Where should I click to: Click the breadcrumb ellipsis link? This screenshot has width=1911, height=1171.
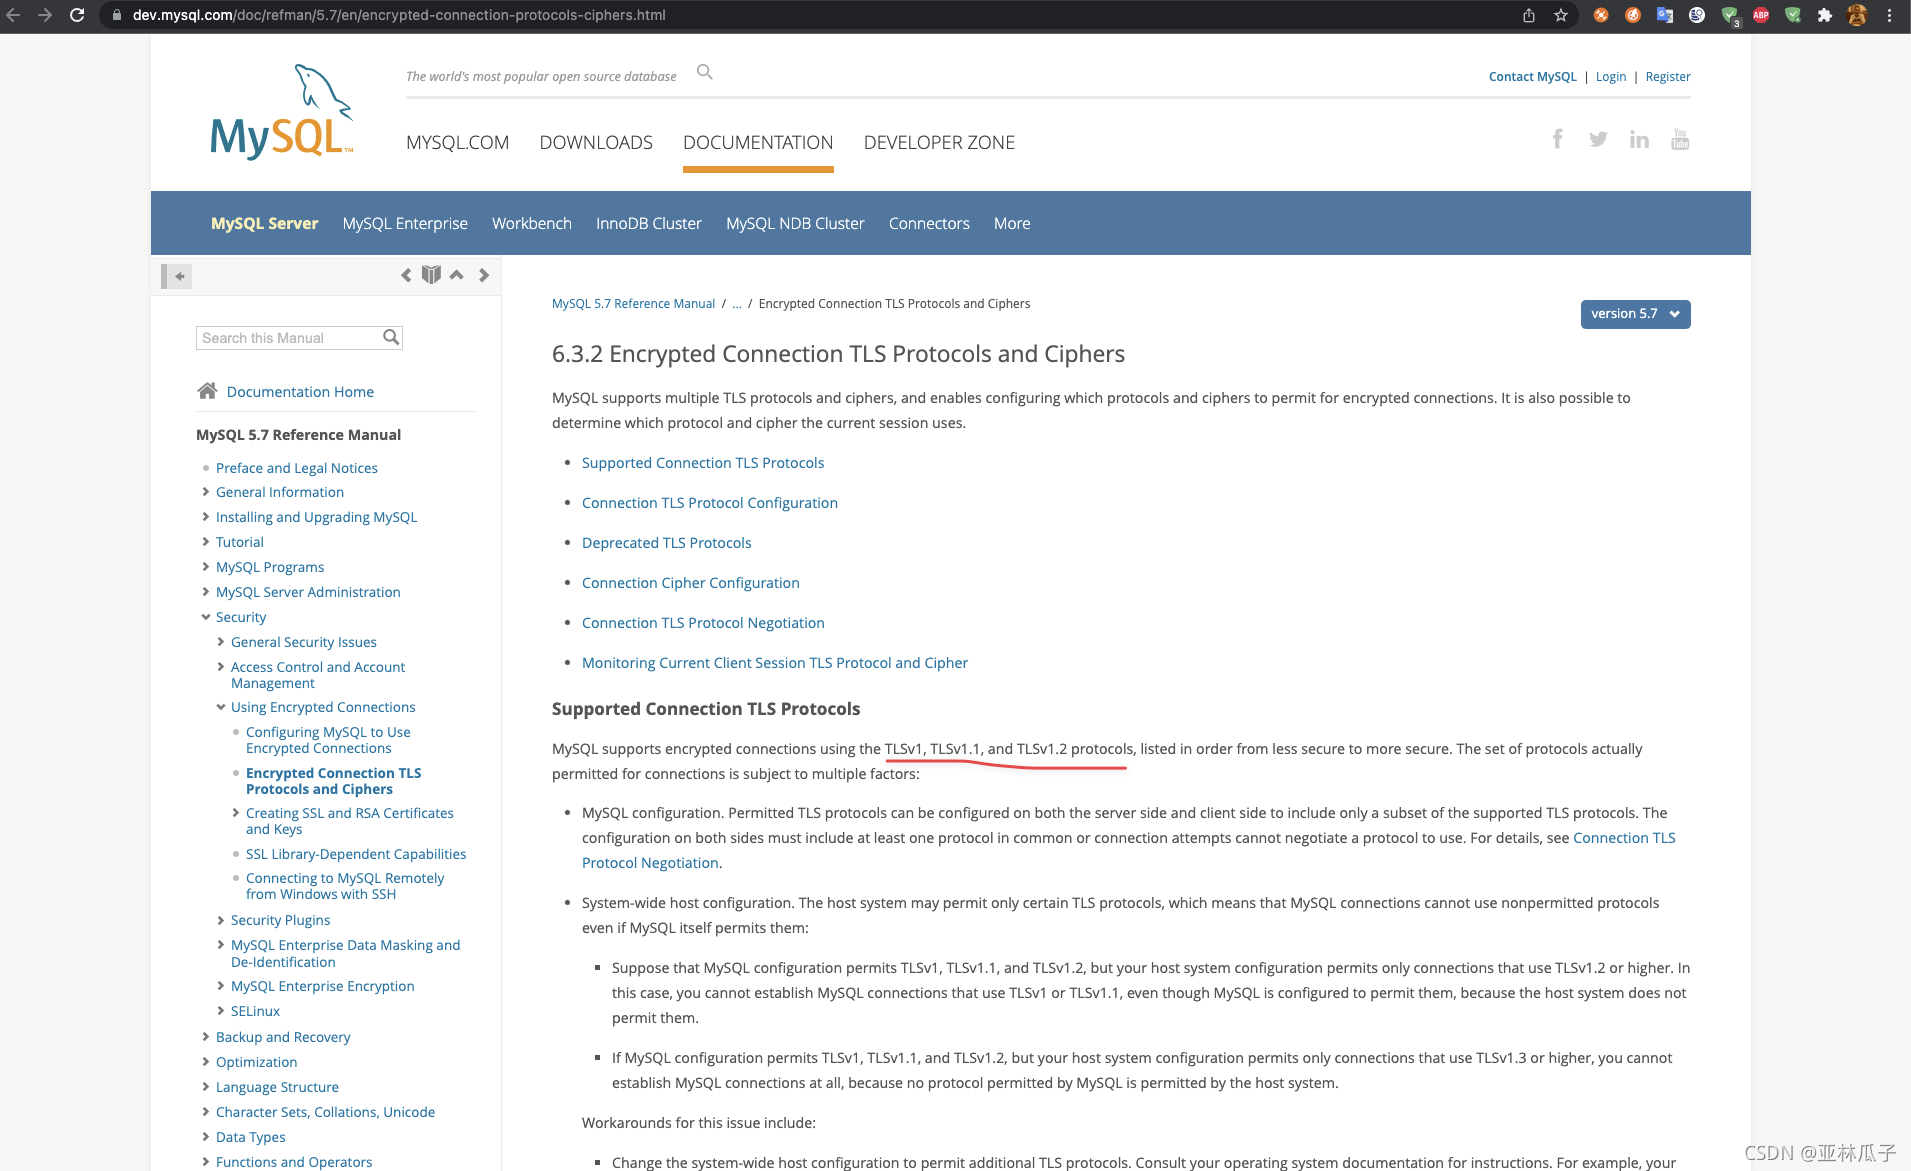click(x=737, y=304)
